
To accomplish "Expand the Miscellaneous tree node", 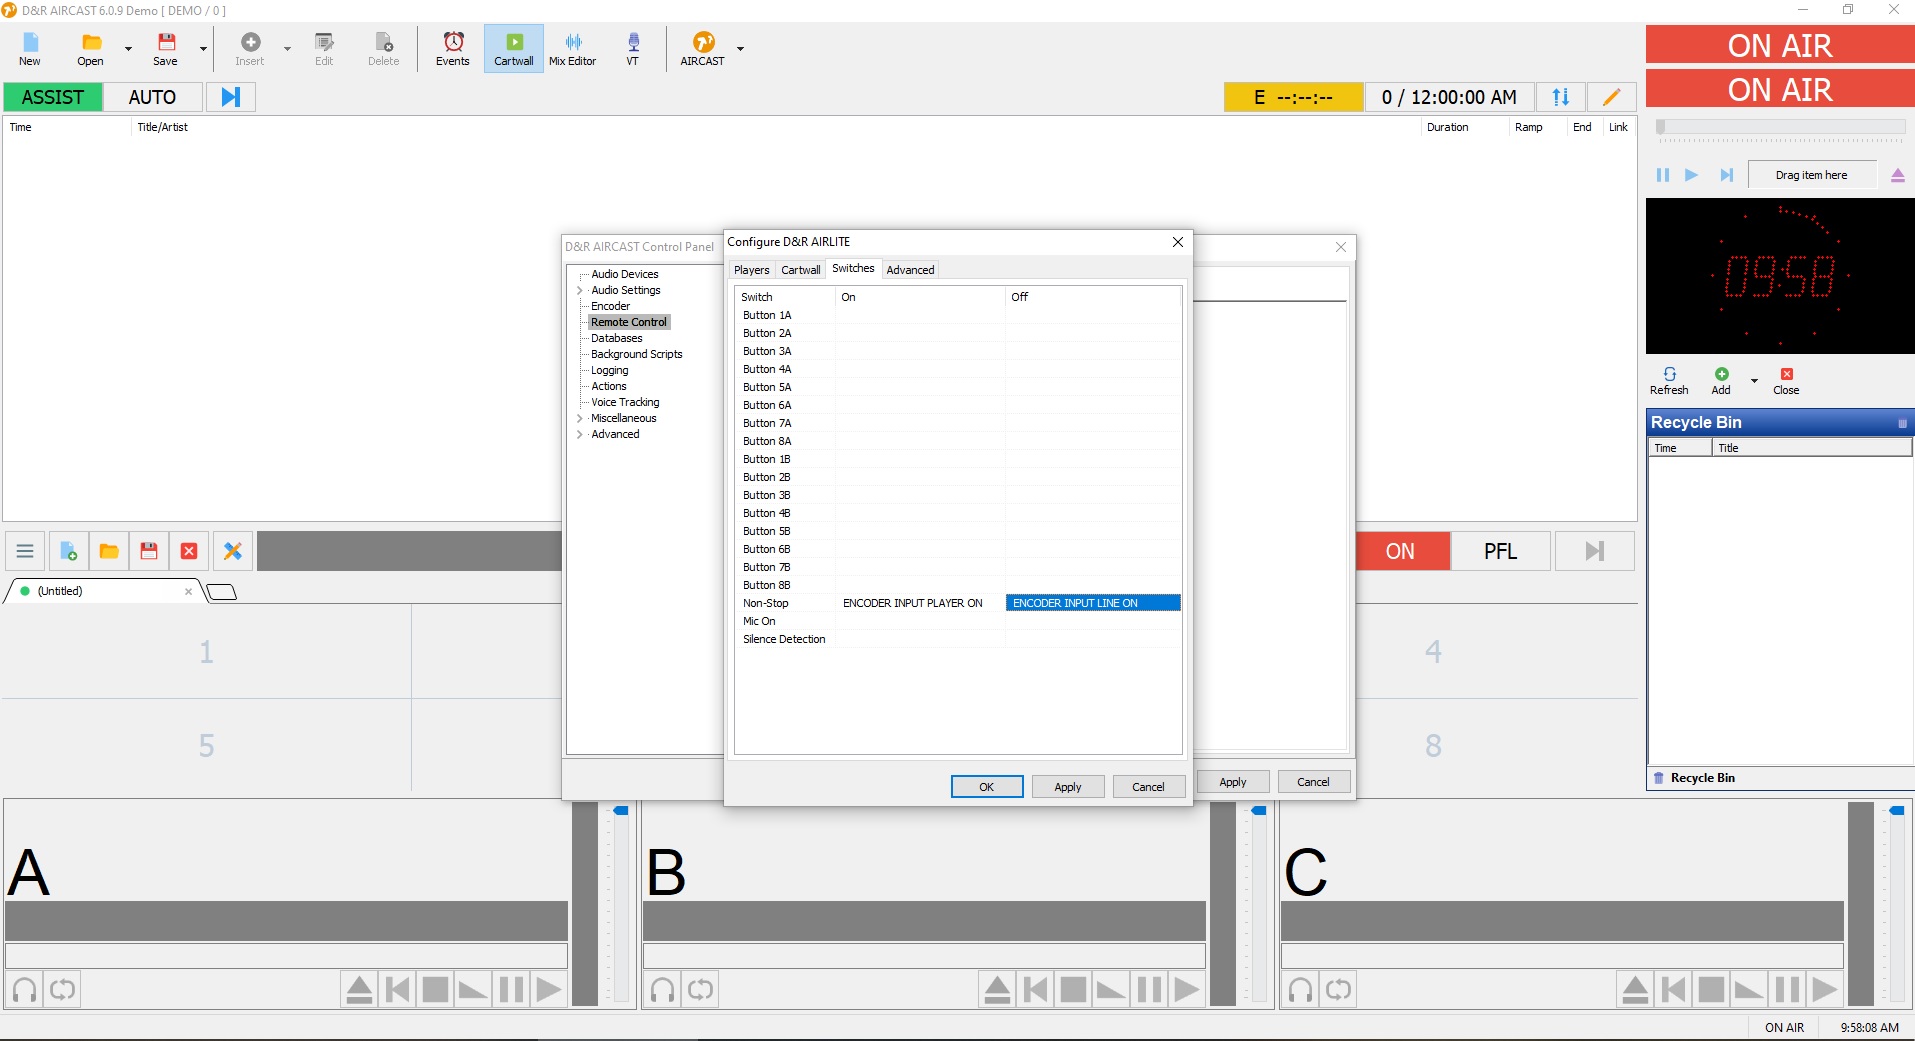I will [580, 418].
